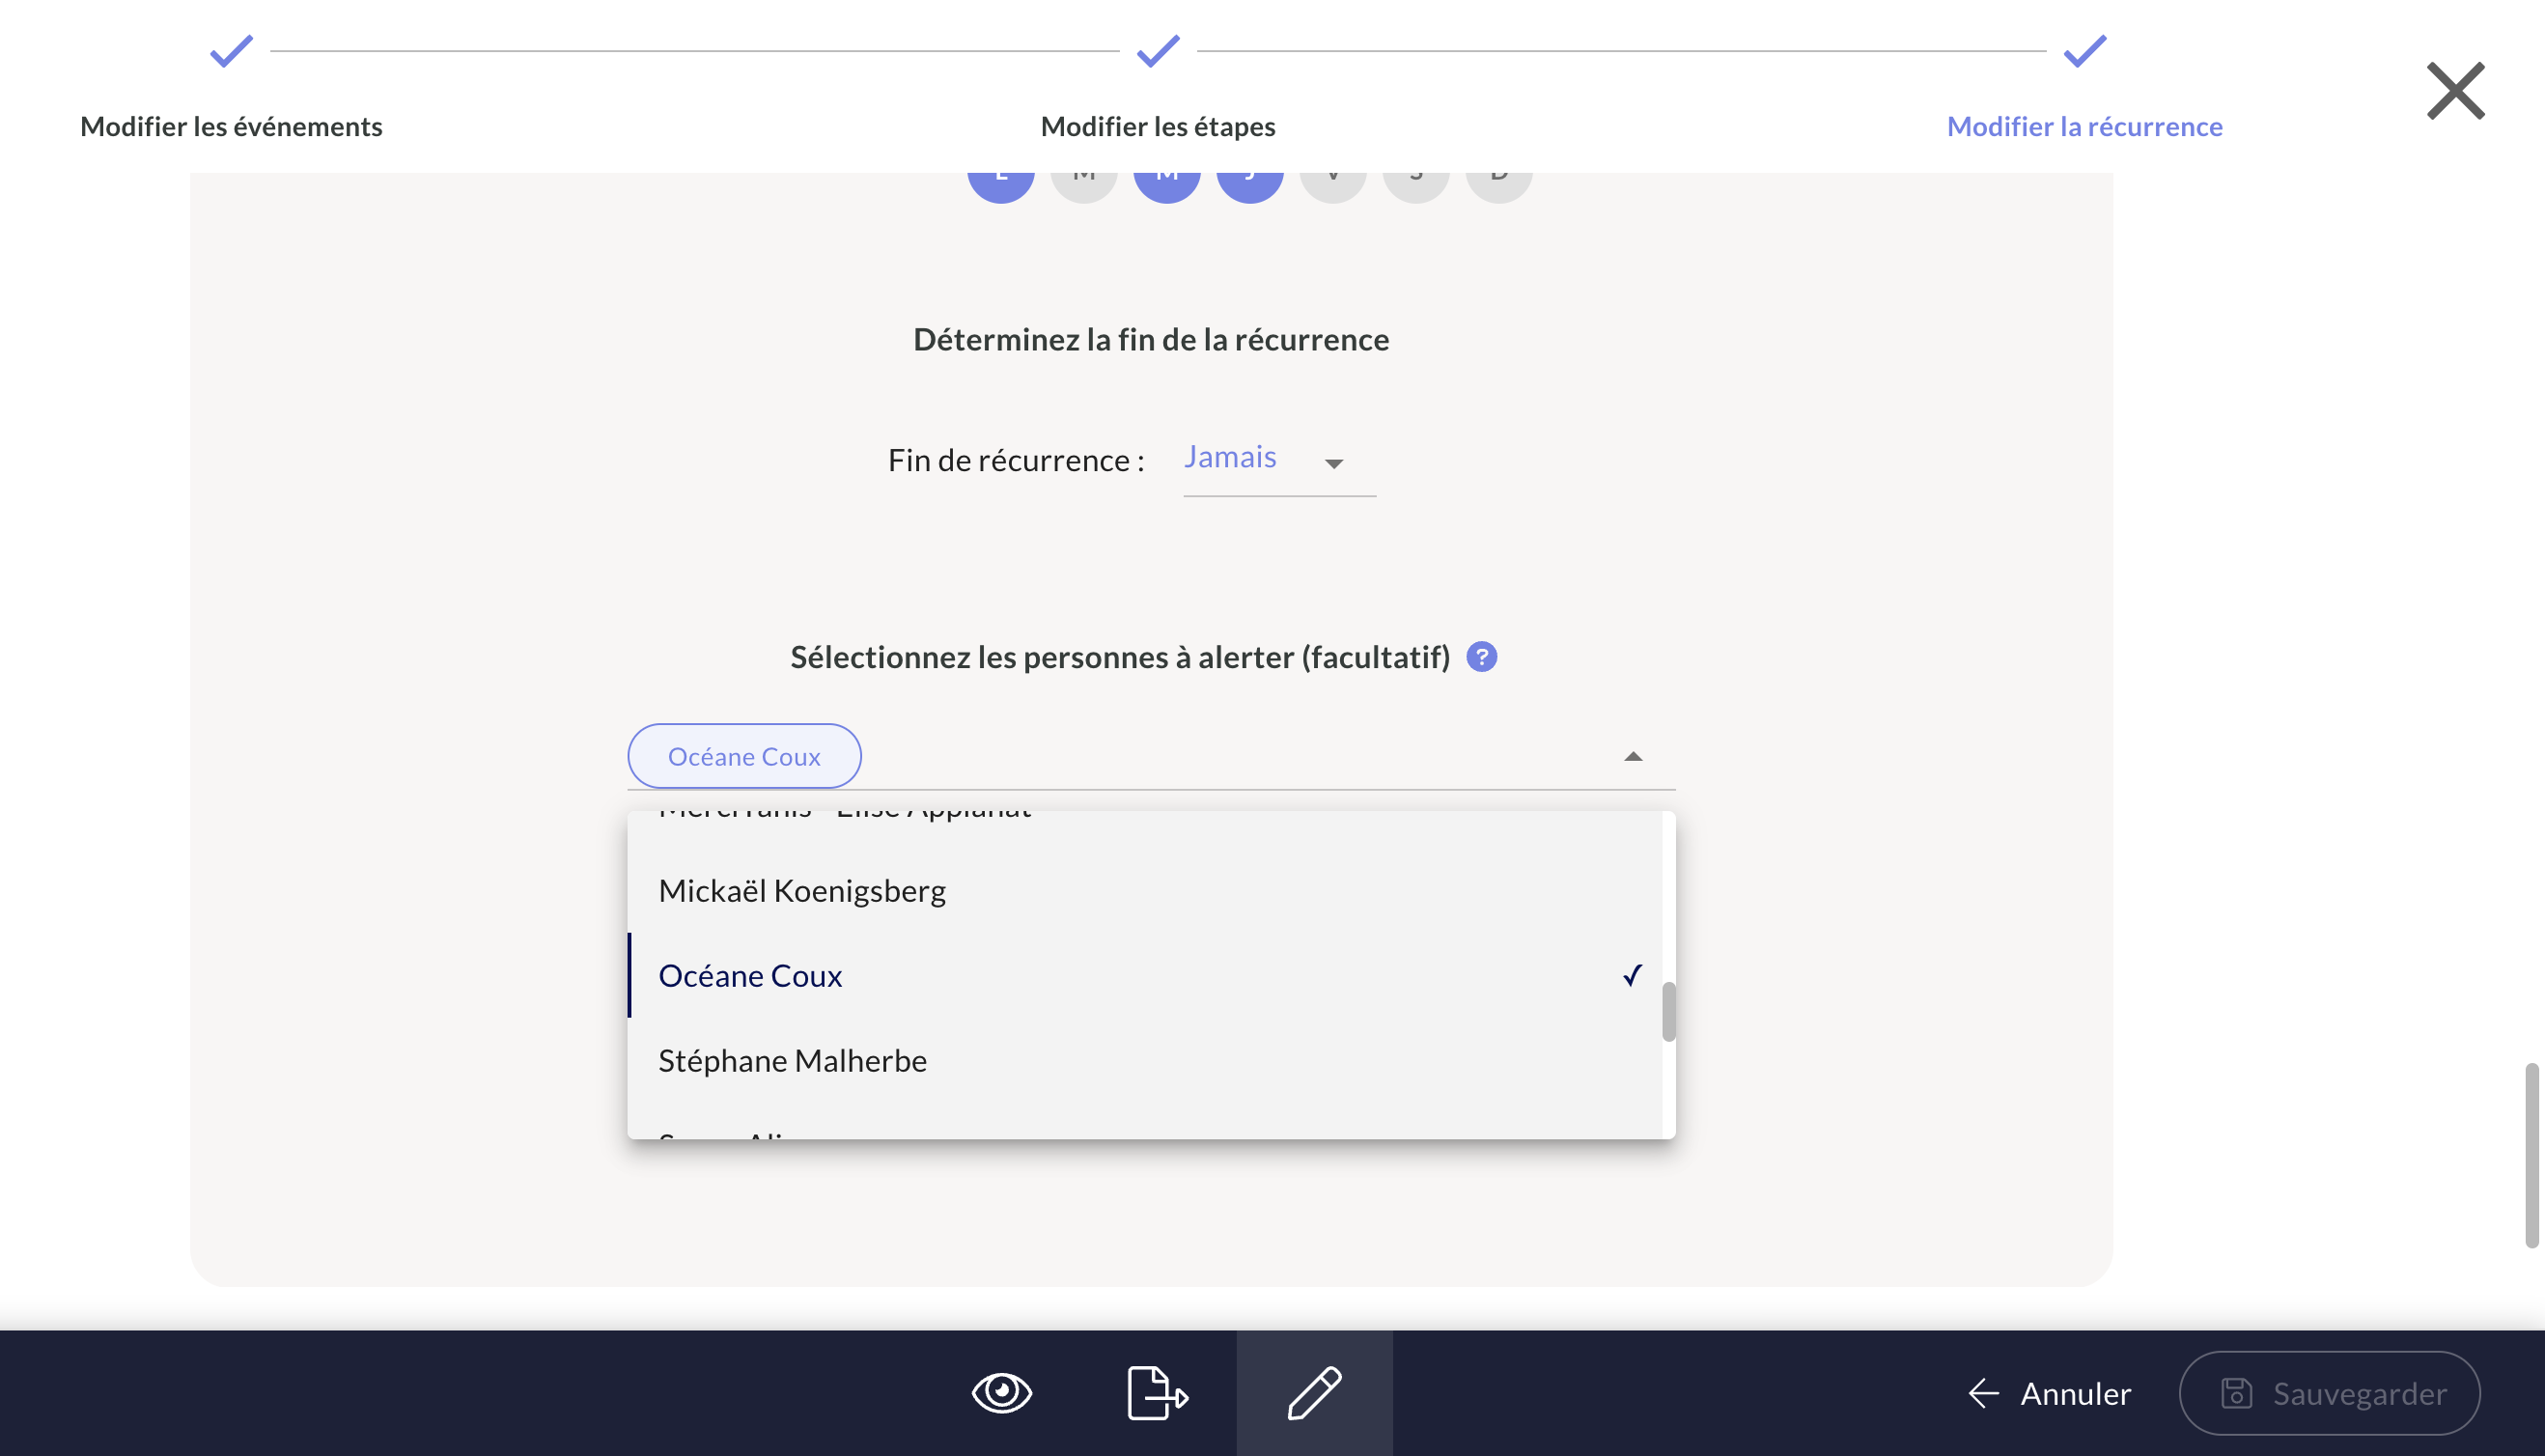Image resolution: width=2545 pixels, height=1456 pixels.
Task: Click the arrow next to Jamais
Action: [1334, 463]
